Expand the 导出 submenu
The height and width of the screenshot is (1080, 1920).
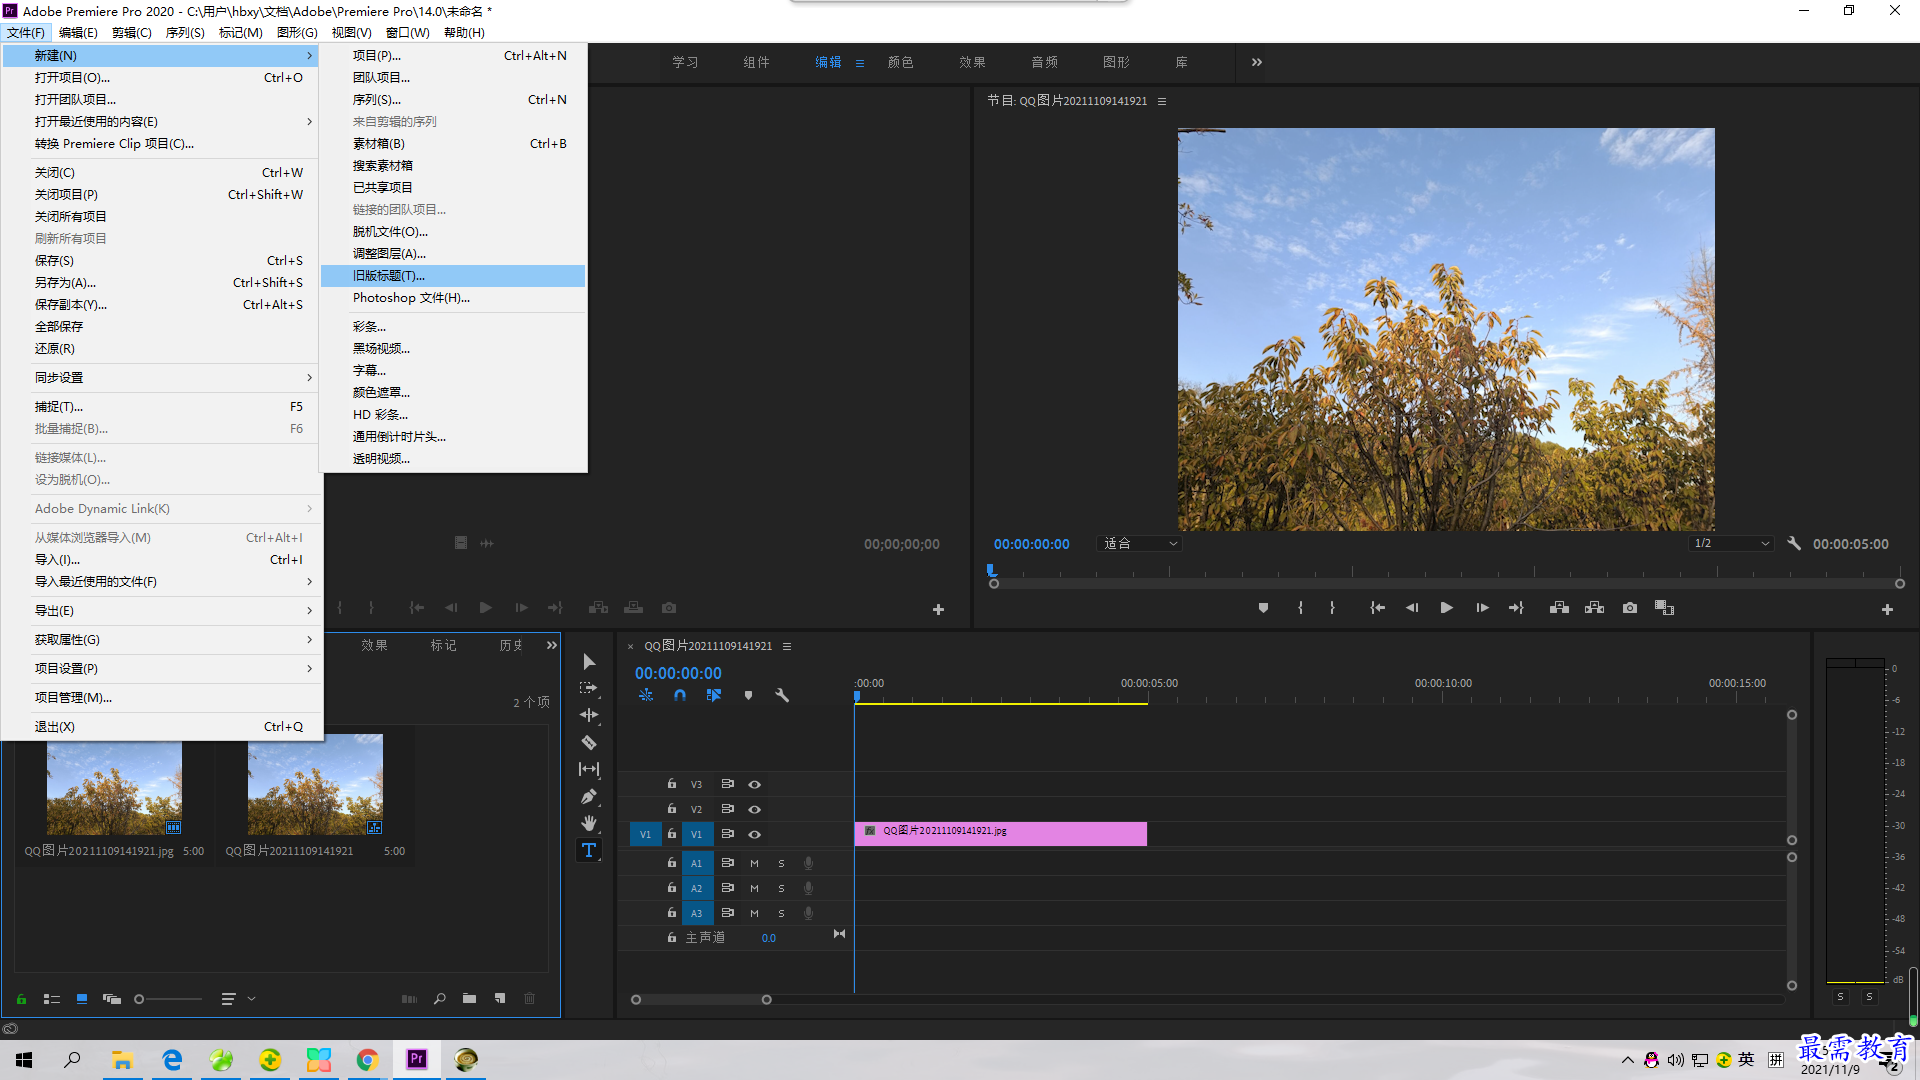tap(160, 610)
